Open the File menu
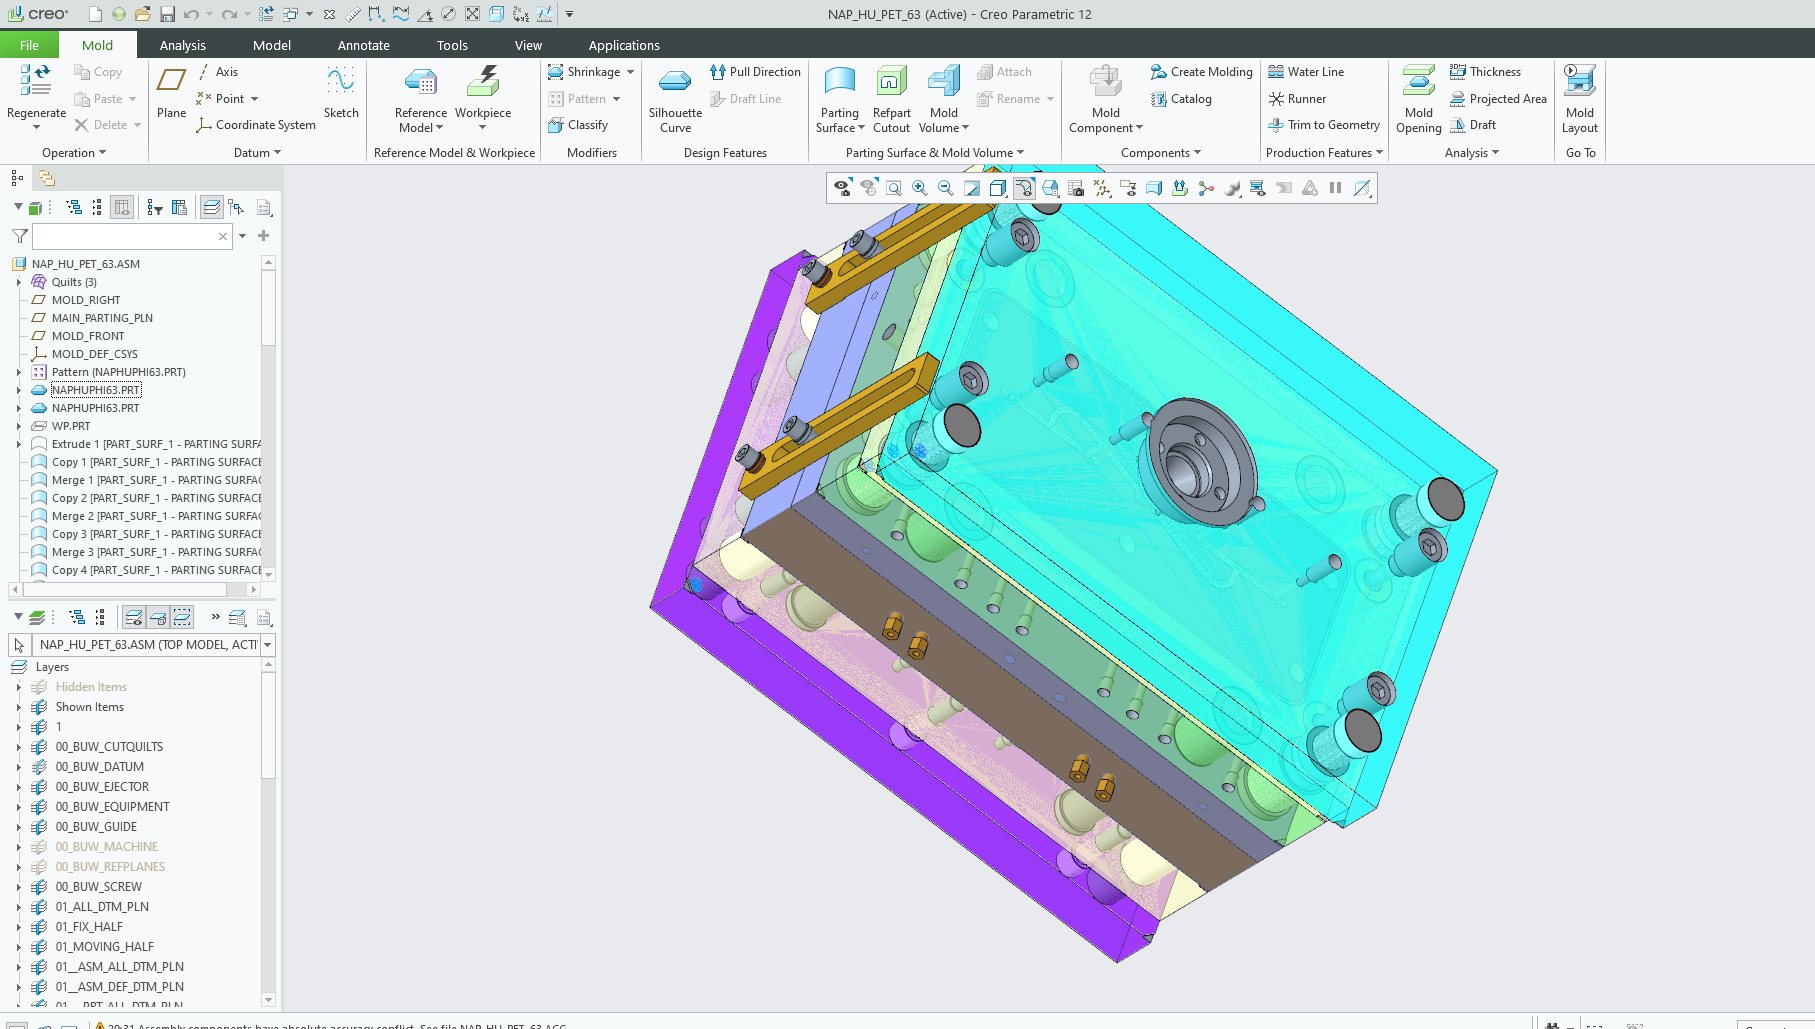This screenshot has height=1029, width=1815. [29, 45]
